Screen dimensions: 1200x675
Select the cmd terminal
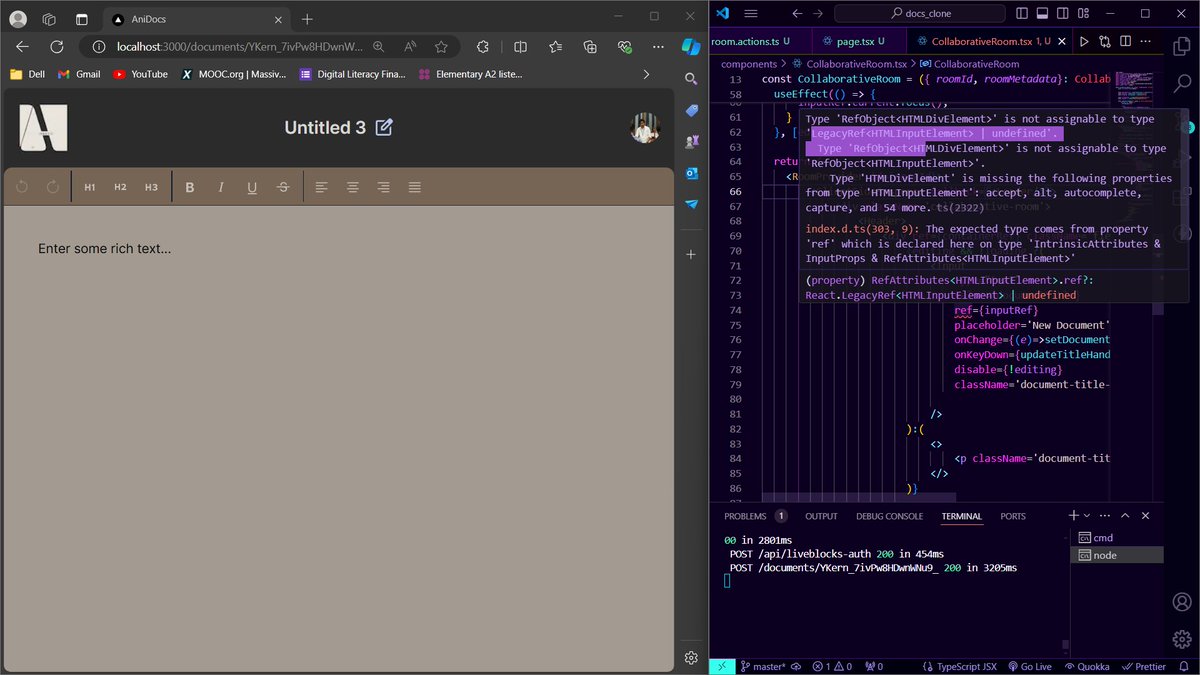1116,538
